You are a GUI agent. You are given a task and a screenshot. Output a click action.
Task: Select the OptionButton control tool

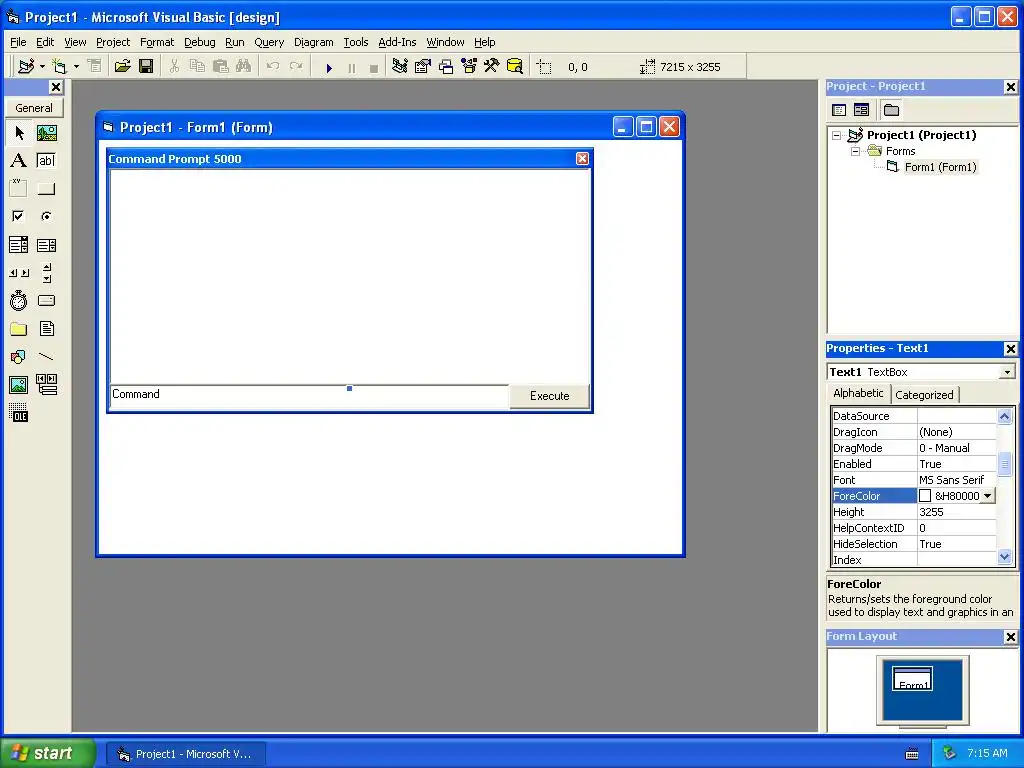click(x=46, y=216)
